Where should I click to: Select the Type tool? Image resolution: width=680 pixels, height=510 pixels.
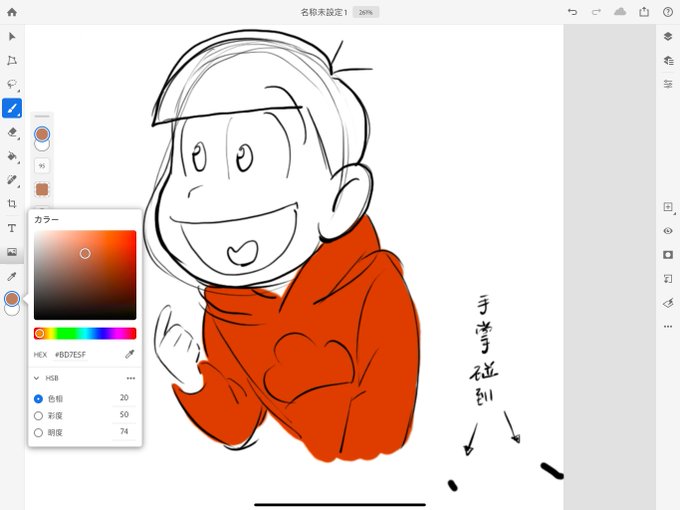[12, 228]
